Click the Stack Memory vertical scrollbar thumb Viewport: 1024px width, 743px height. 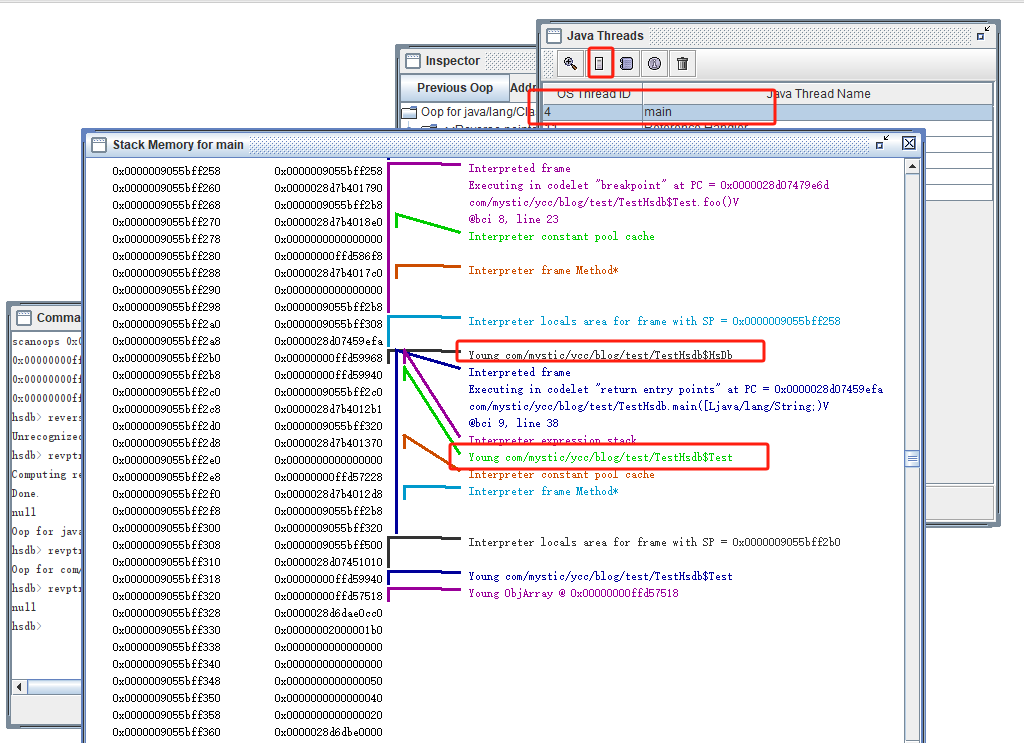click(912, 459)
